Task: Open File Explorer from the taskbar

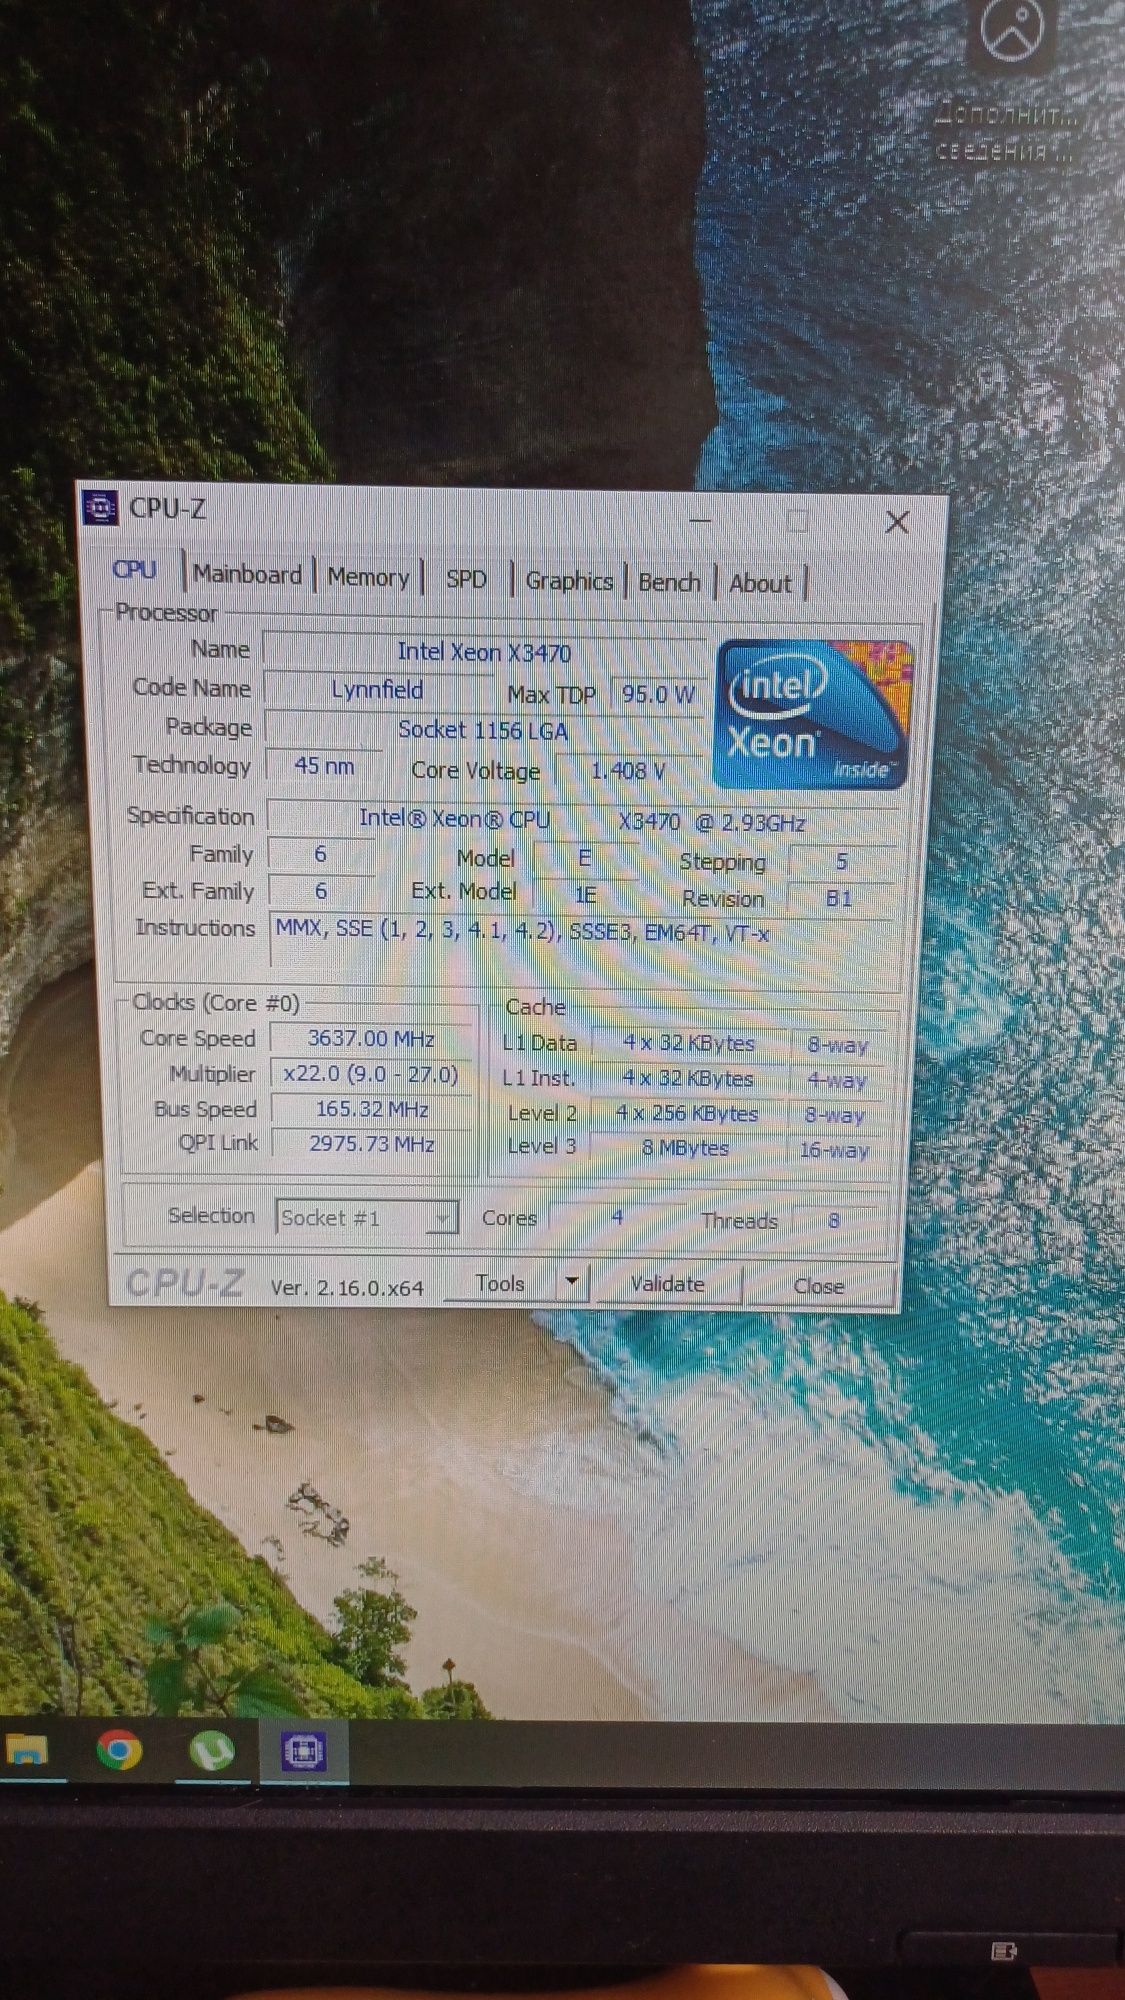Action: [x=28, y=1750]
